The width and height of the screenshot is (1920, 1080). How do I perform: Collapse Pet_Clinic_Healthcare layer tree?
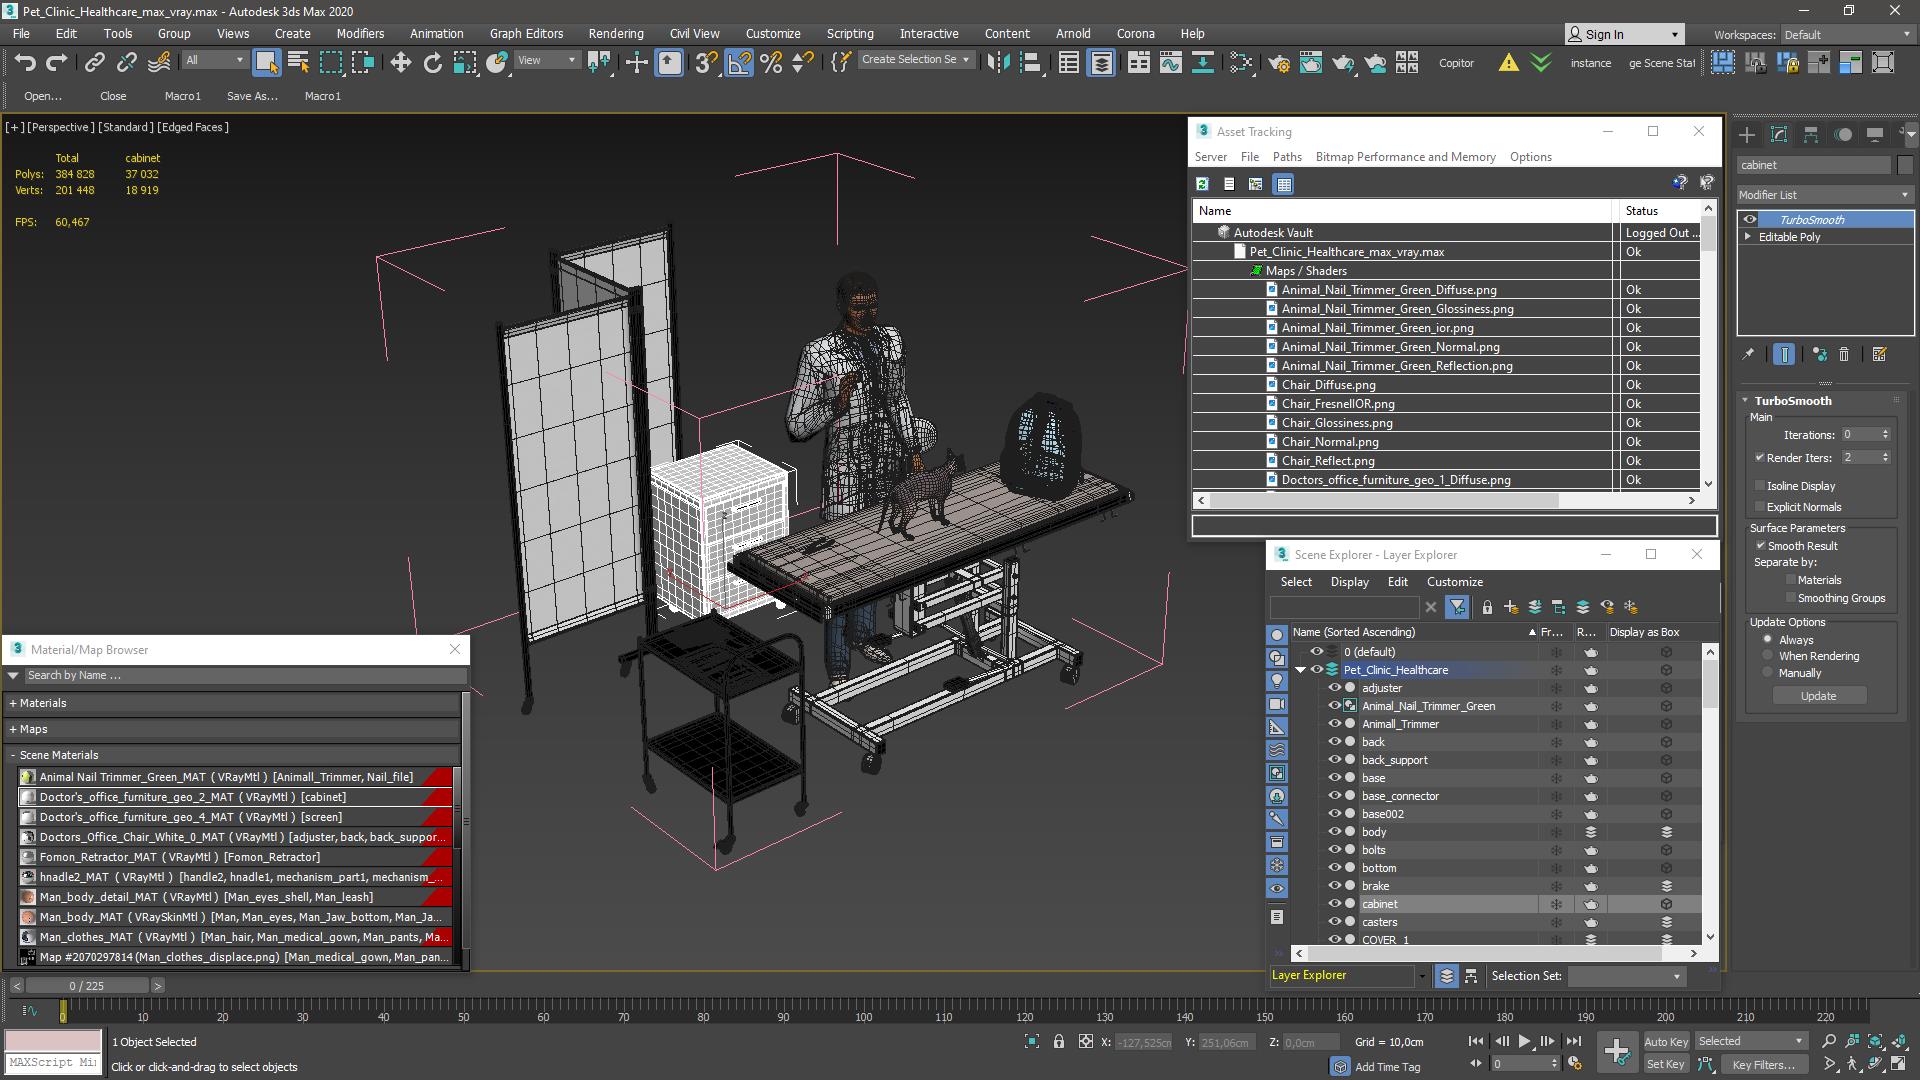pyautogui.click(x=1301, y=670)
